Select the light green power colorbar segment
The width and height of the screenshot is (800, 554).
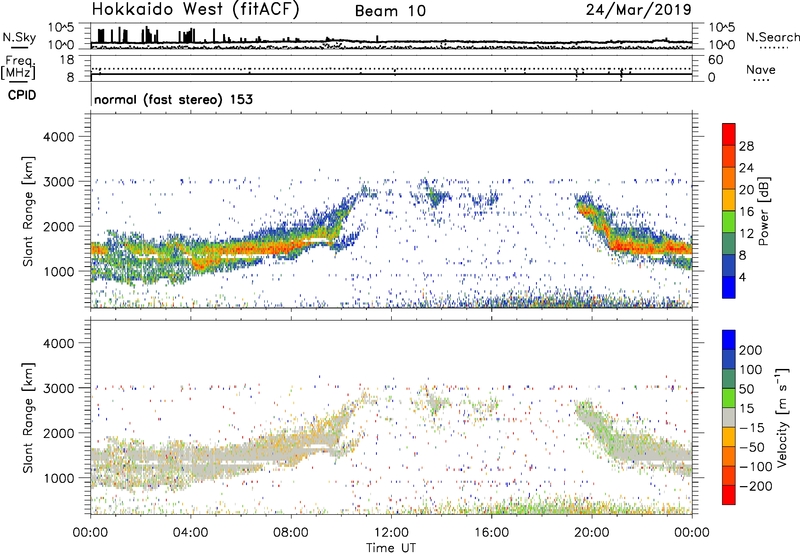point(729,221)
